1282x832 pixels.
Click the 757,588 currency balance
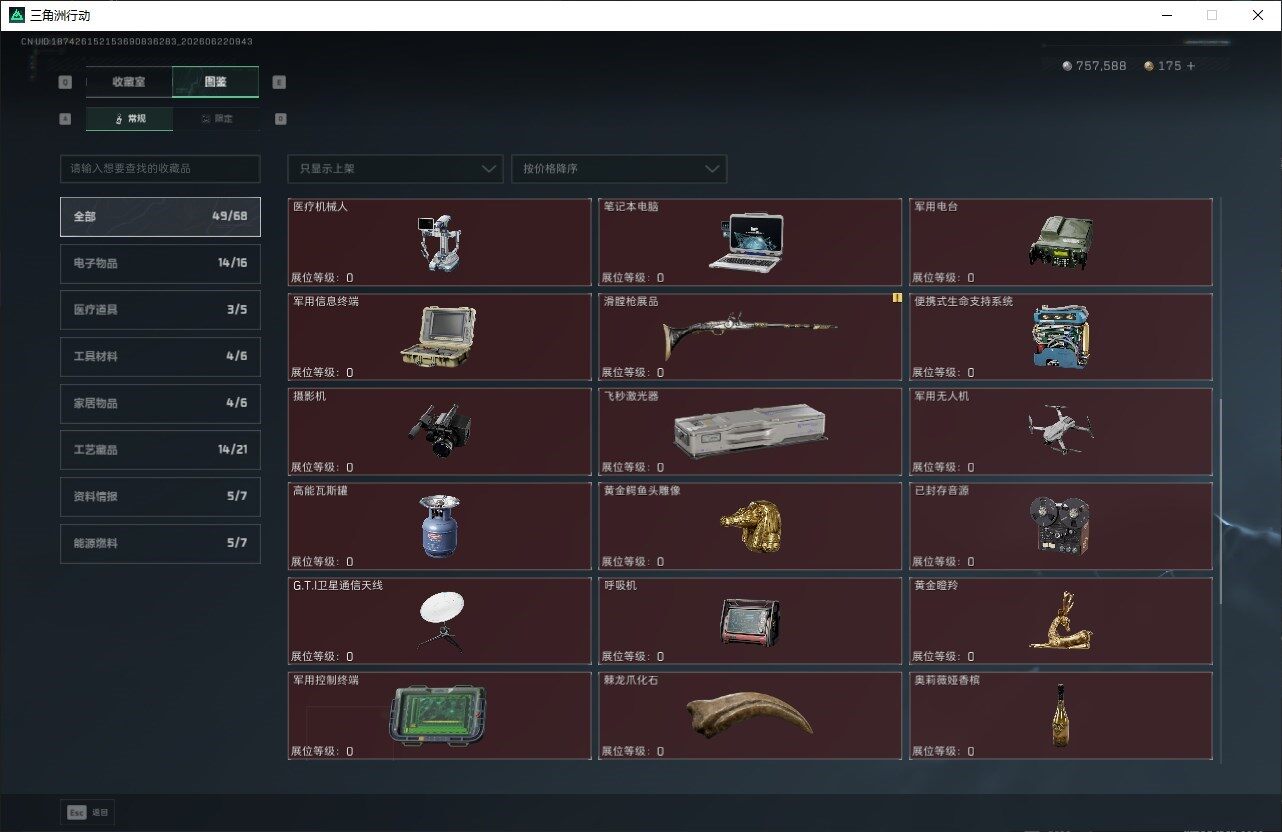[1101, 66]
